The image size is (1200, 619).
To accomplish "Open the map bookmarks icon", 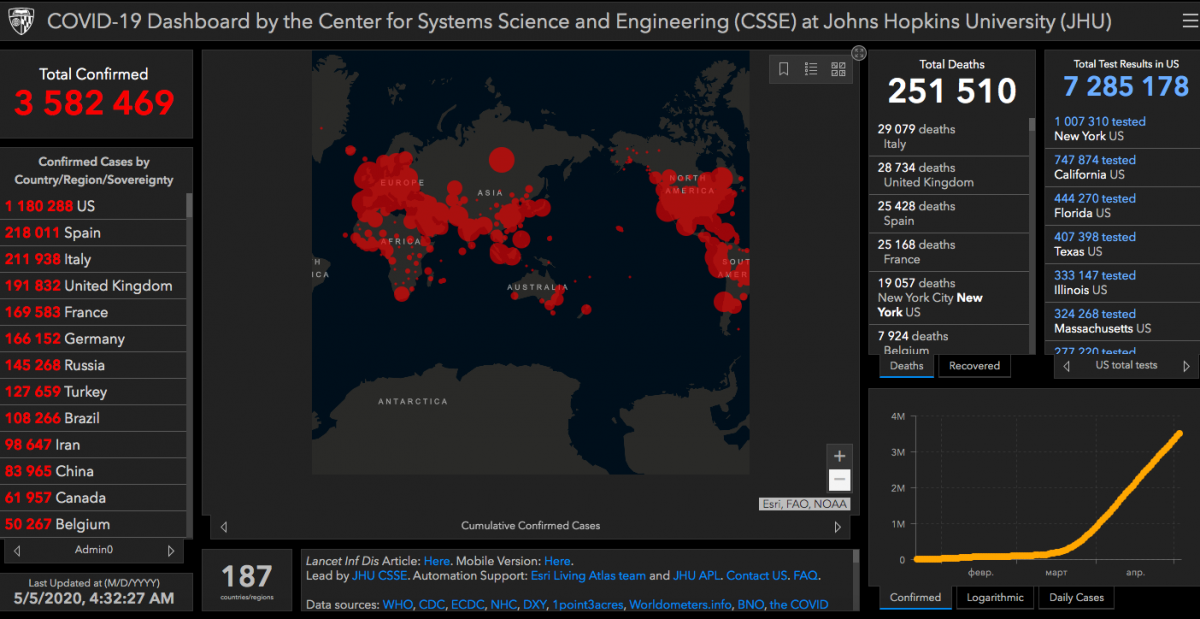I will (x=784, y=69).
